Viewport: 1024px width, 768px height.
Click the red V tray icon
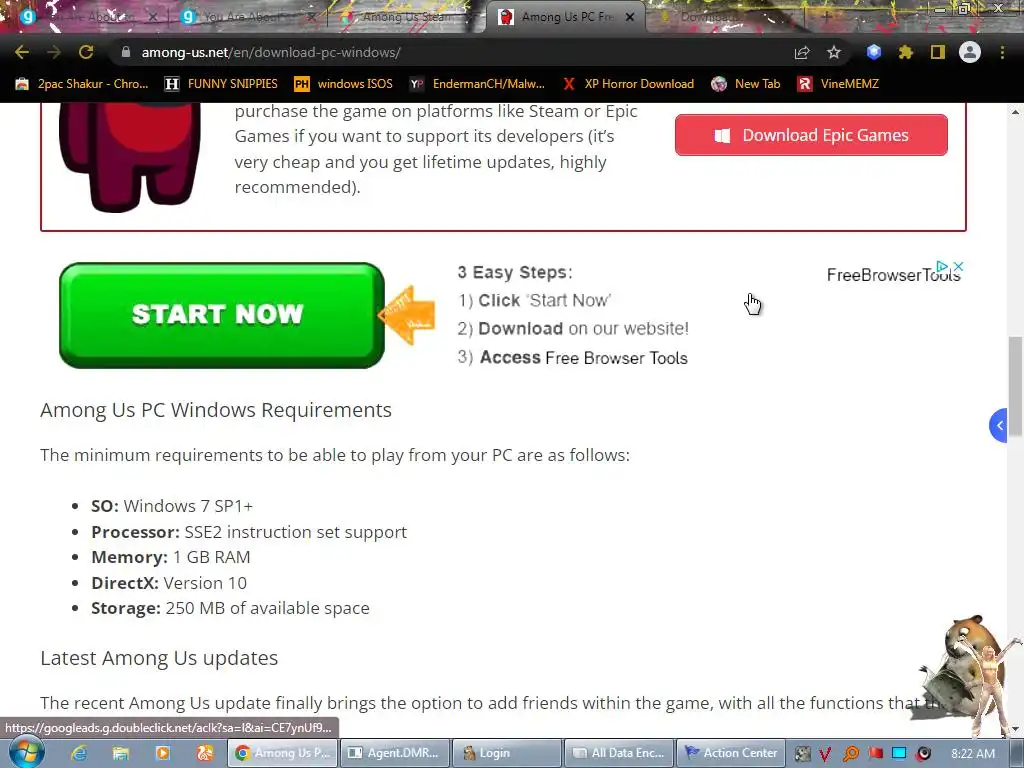point(825,754)
